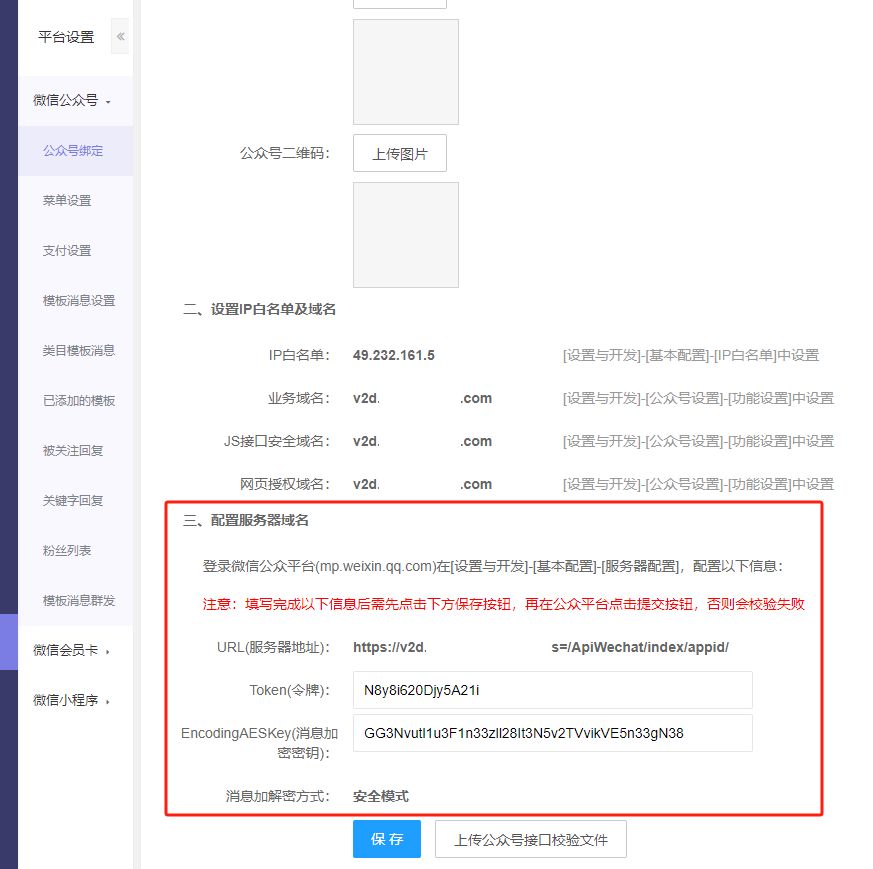
Task: Click 上传公众号接口校验文件 button
Action: pyautogui.click(x=530, y=840)
